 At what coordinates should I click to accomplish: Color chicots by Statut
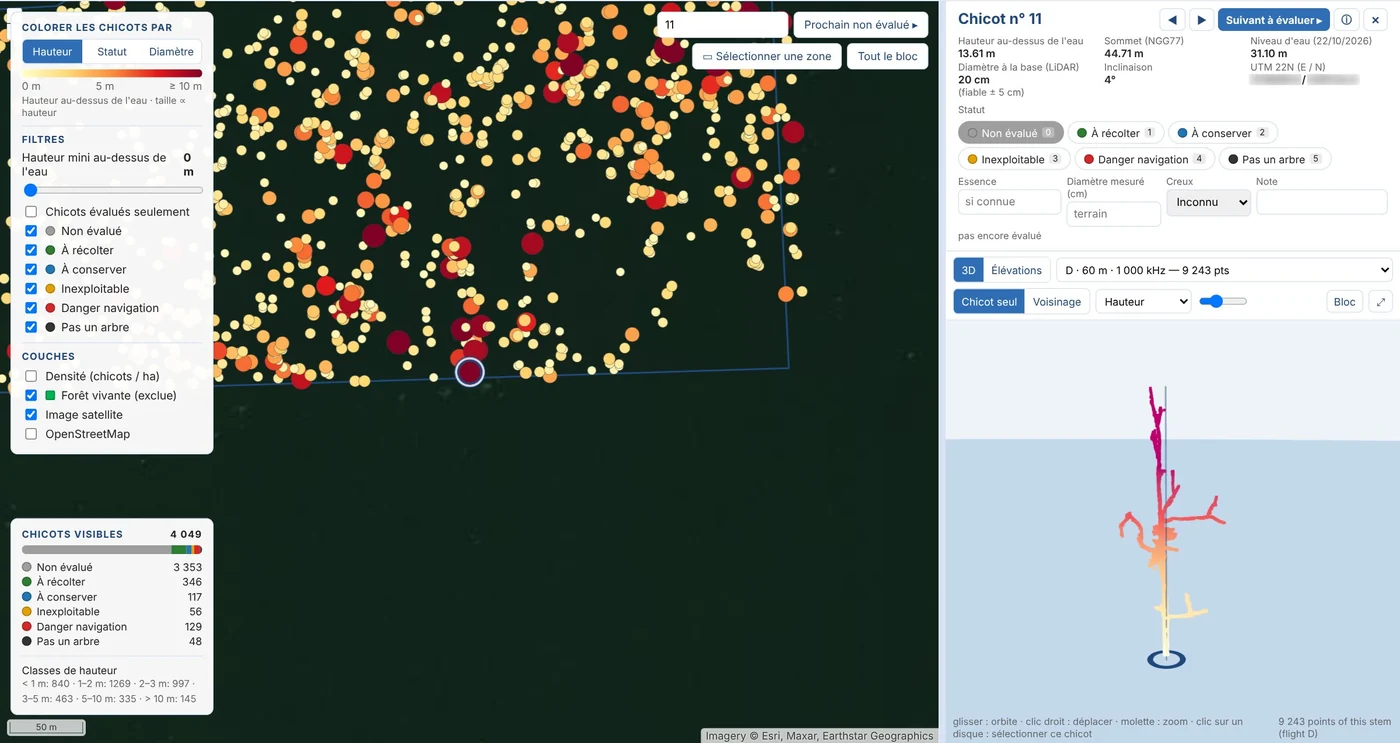coord(112,52)
